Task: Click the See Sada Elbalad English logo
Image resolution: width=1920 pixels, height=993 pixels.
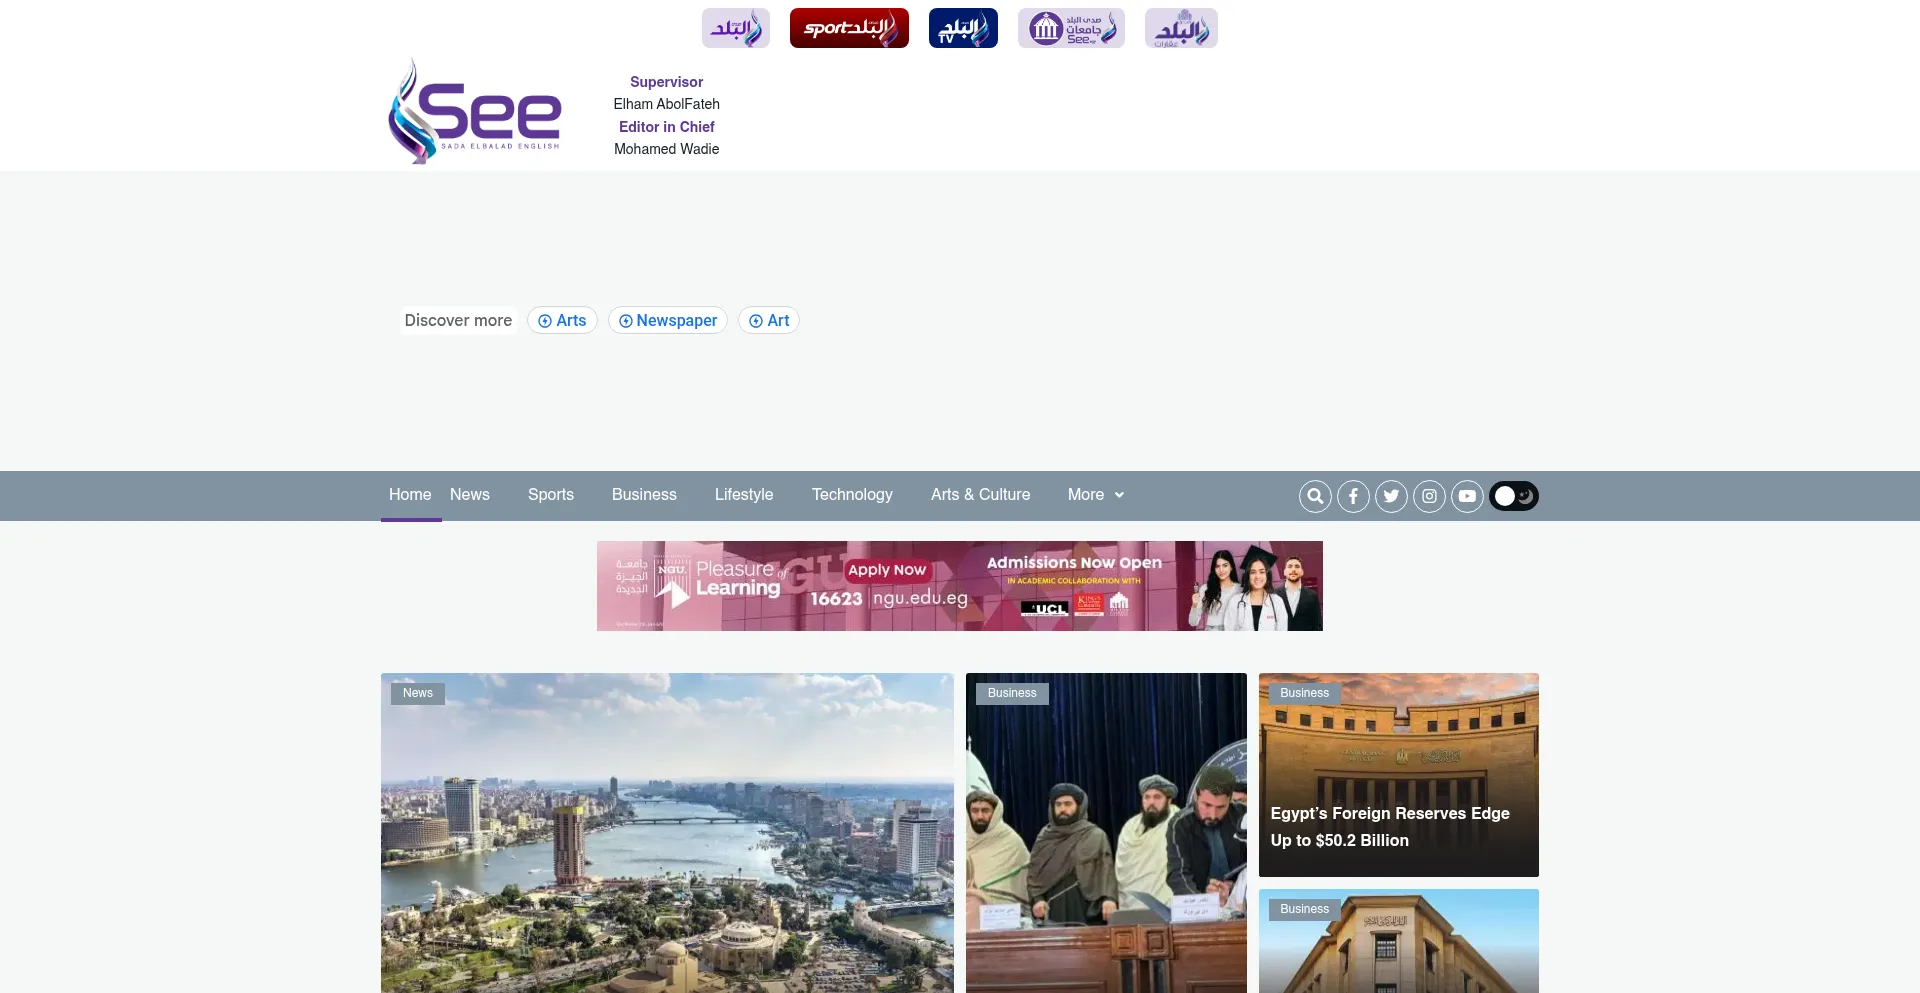Action: coord(475,112)
